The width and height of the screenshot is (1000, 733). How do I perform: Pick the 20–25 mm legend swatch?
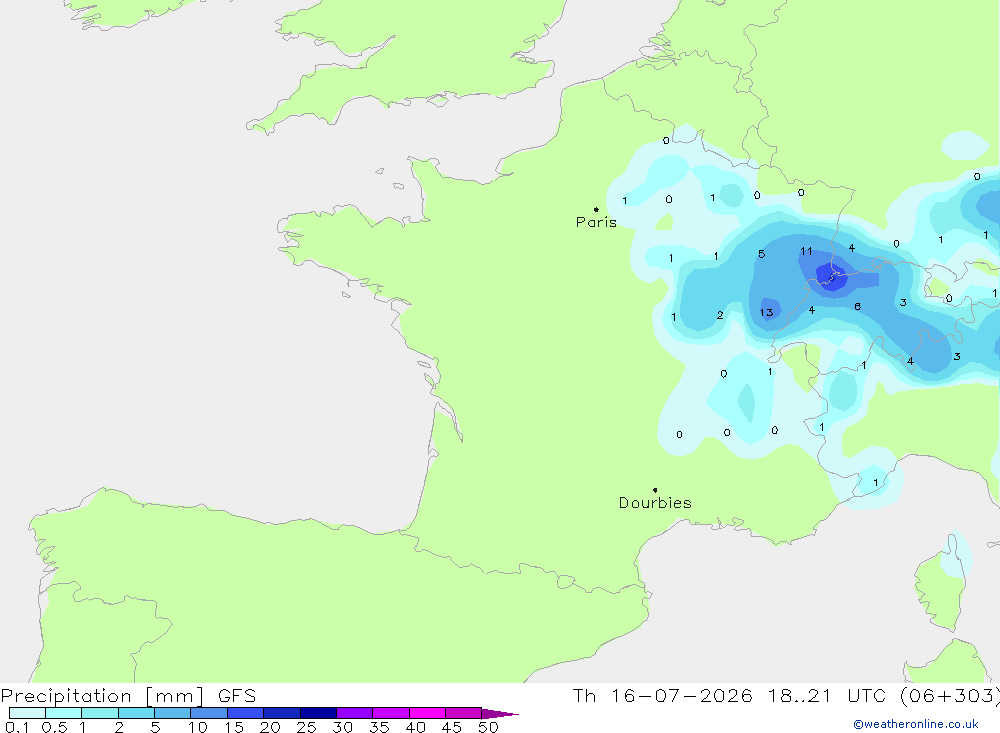tap(281, 713)
